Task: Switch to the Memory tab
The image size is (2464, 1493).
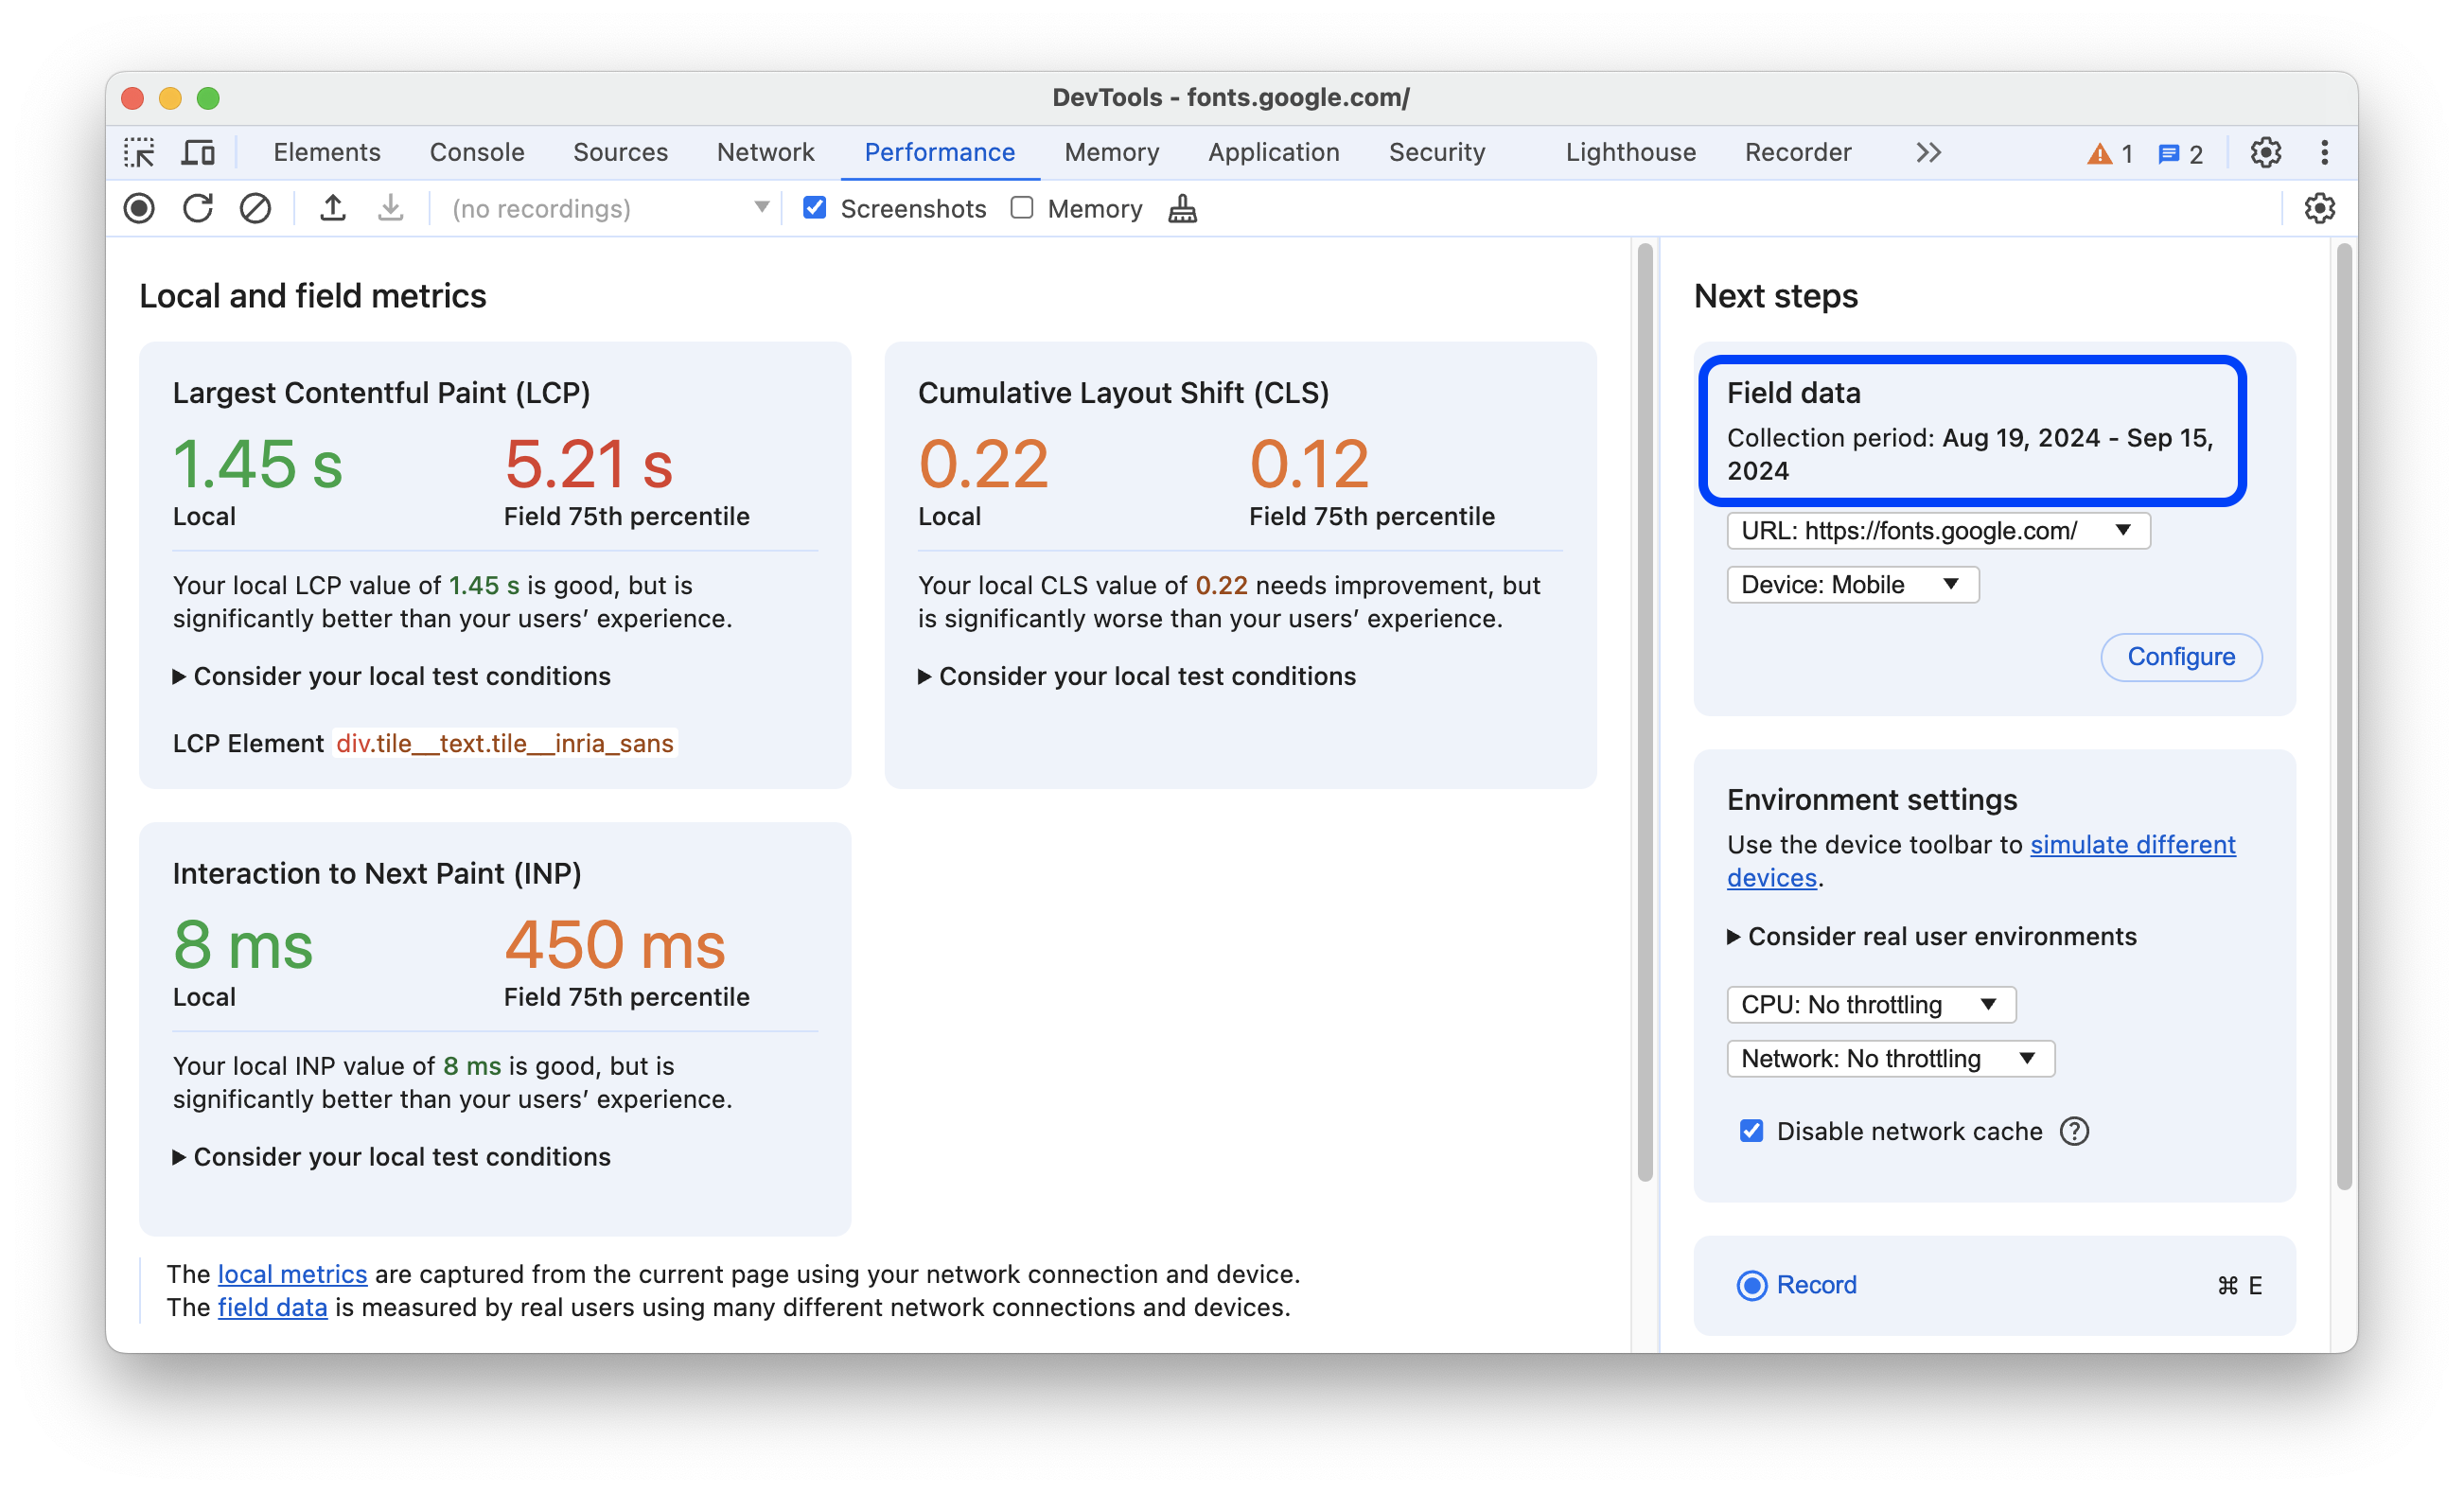Action: pos(1113,153)
